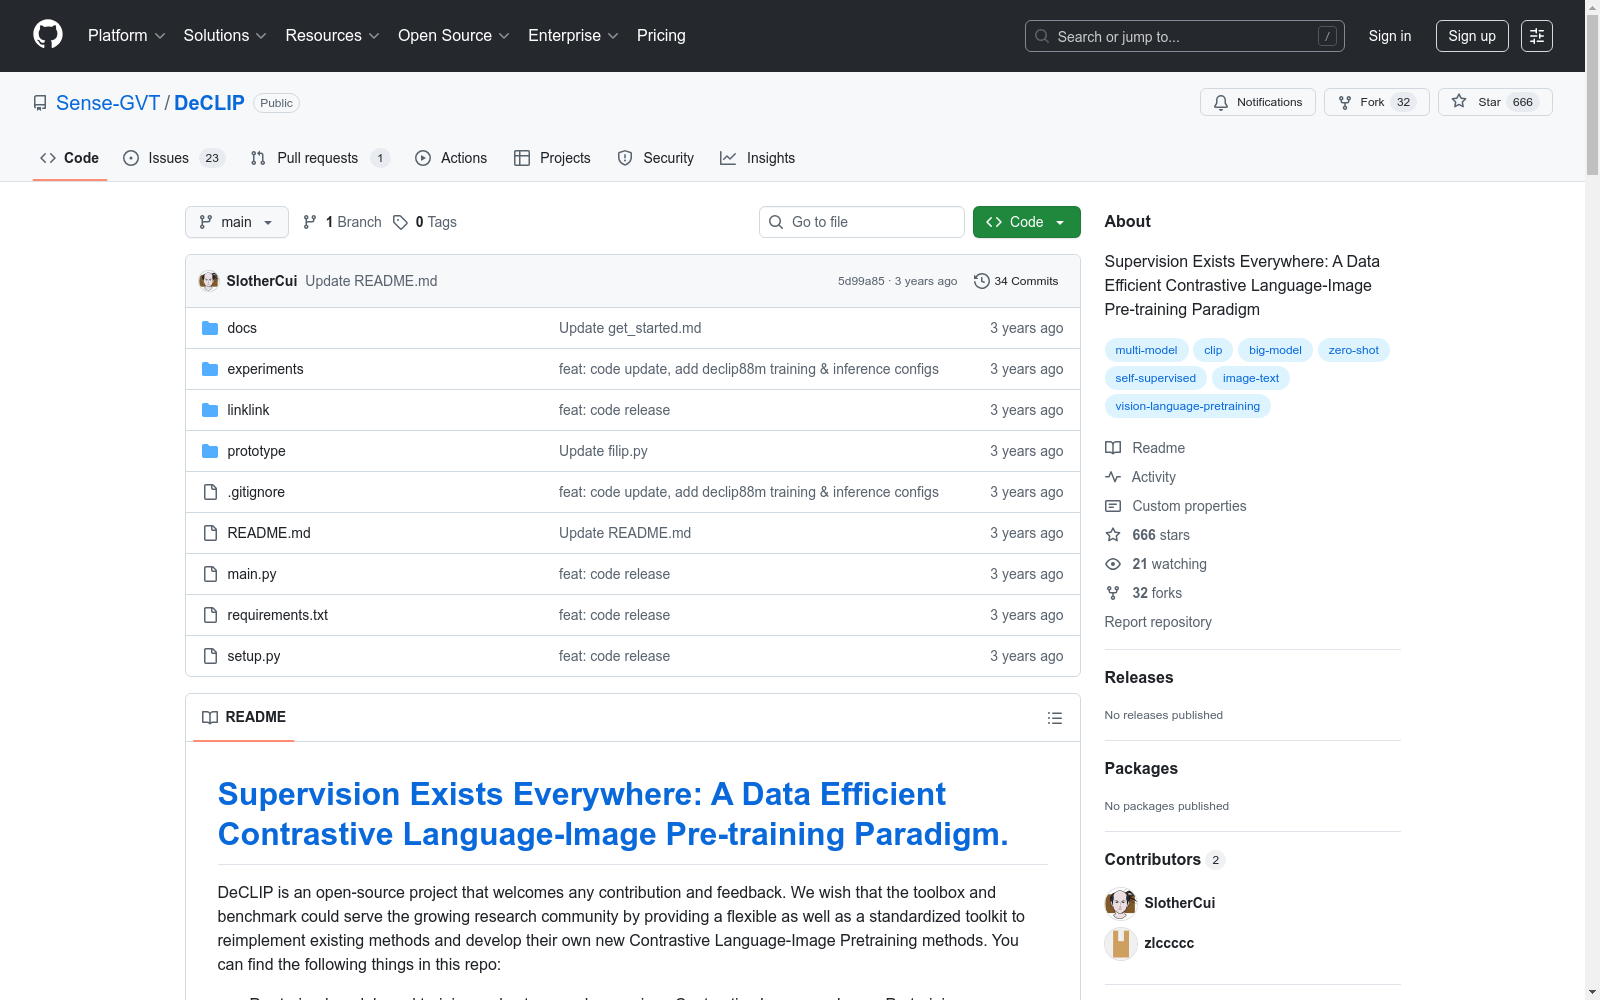Click the commits history clock icon
The image size is (1600, 1000).
click(x=982, y=281)
